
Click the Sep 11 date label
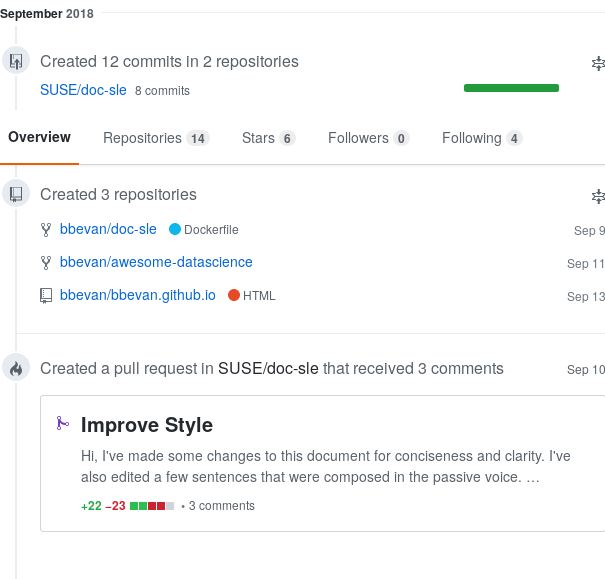[x=586, y=264]
